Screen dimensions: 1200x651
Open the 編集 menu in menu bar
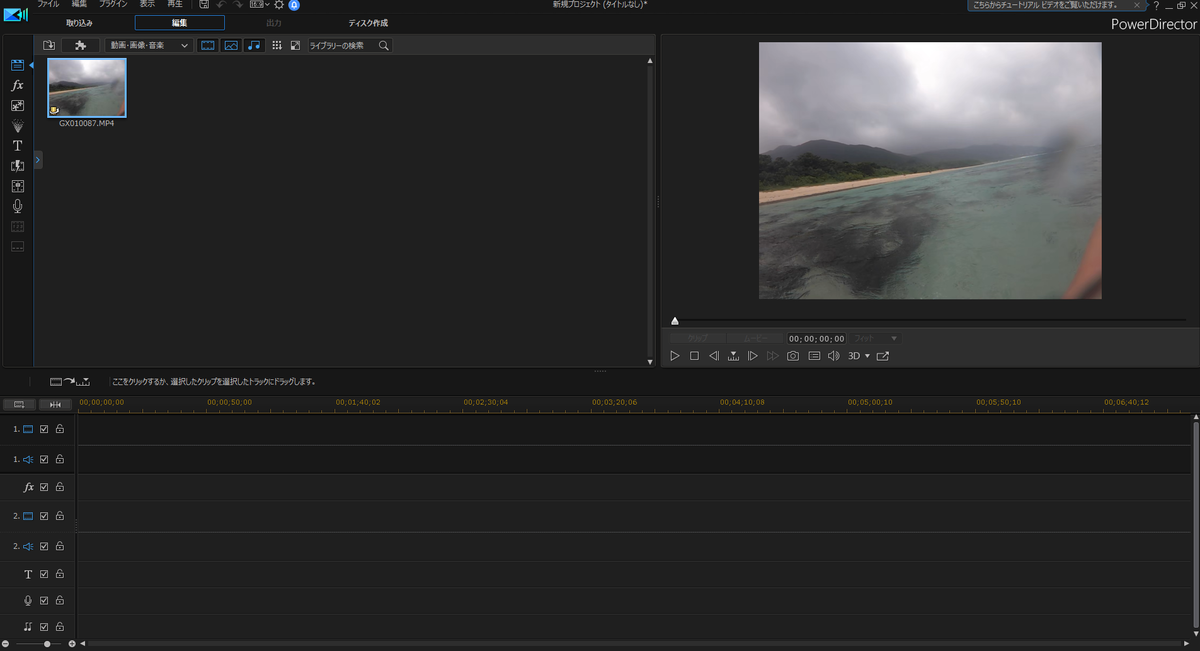coord(79,5)
